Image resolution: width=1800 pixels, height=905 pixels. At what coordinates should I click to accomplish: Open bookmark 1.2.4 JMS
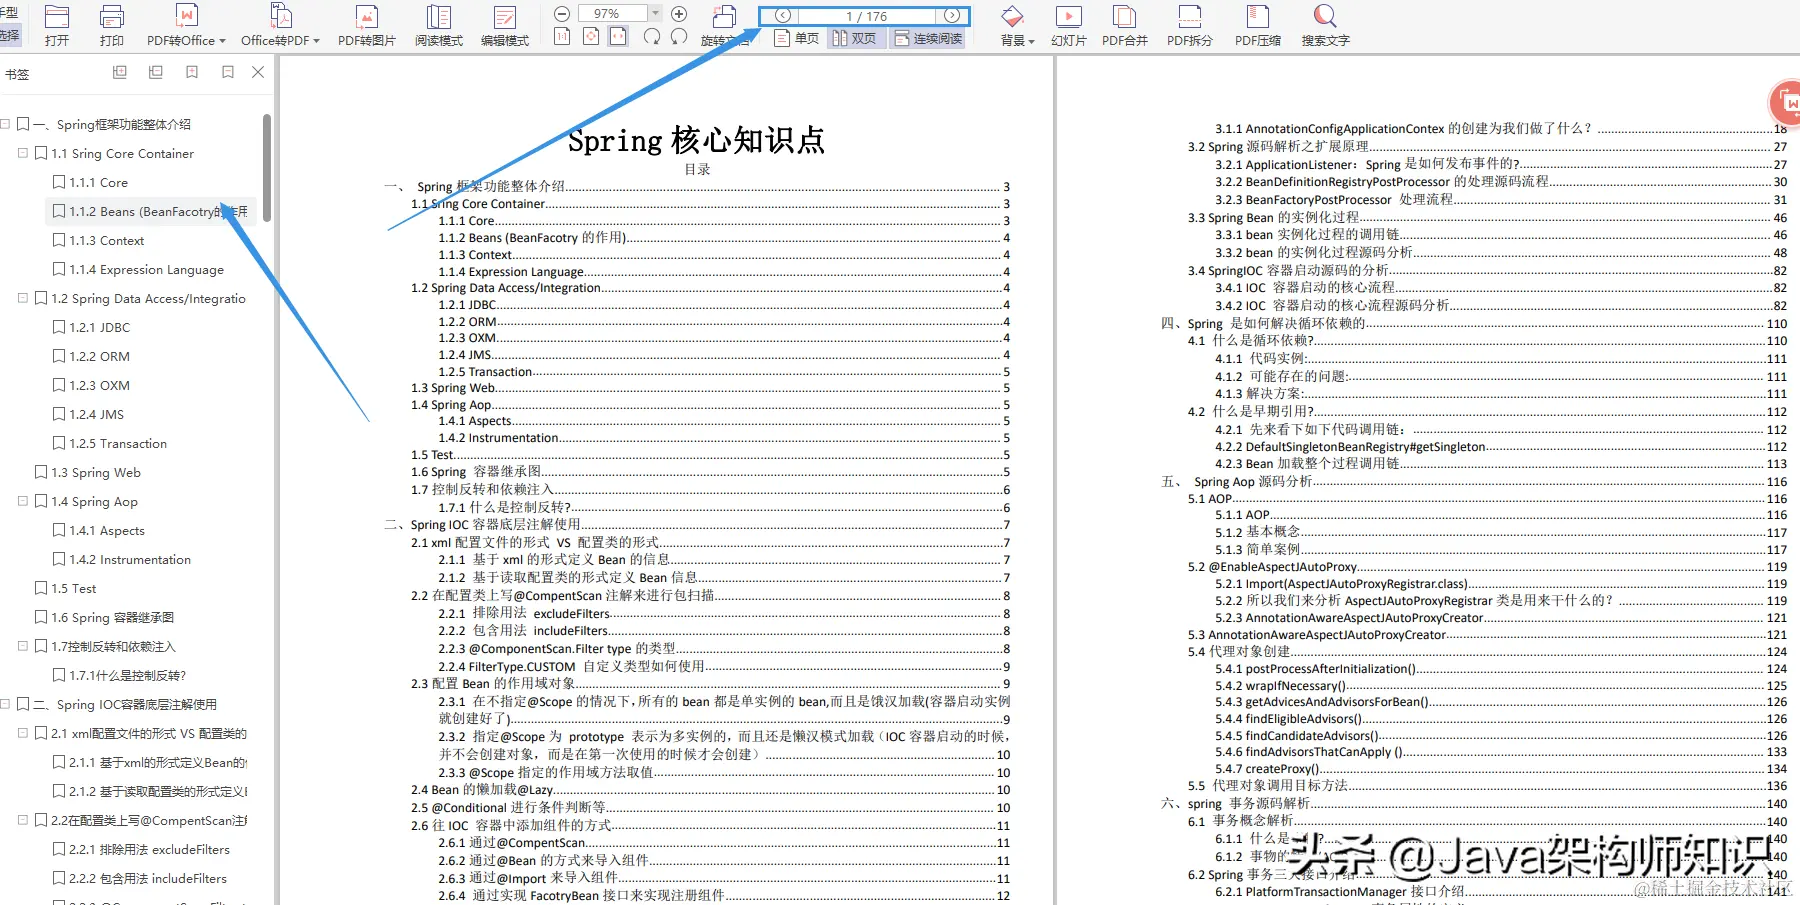(x=97, y=414)
